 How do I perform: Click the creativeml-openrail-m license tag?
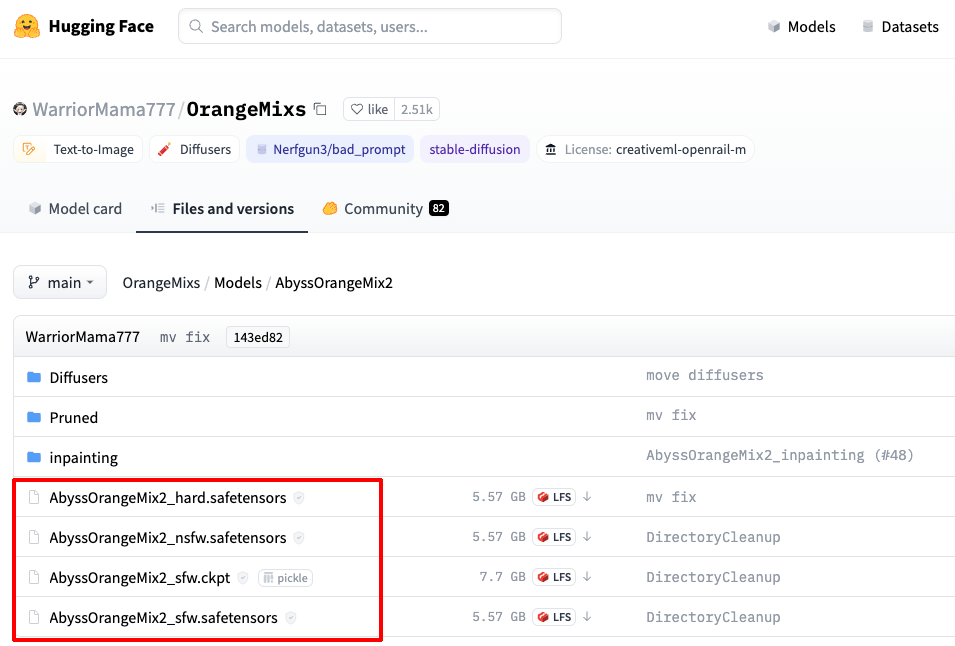point(646,149)
